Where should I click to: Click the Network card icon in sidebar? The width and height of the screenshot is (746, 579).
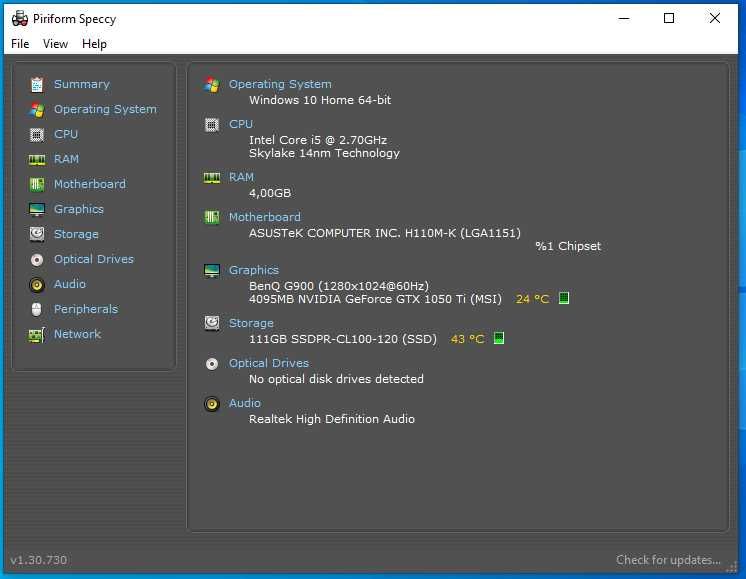click(x=37, y=335)
